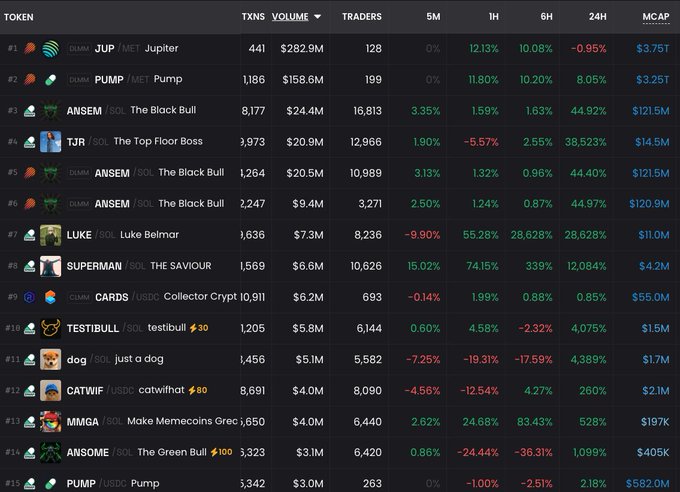Open the MMGA Make Memecoins pair
The width and height of the screenshot is (680, 492).
tap(182, 421)
